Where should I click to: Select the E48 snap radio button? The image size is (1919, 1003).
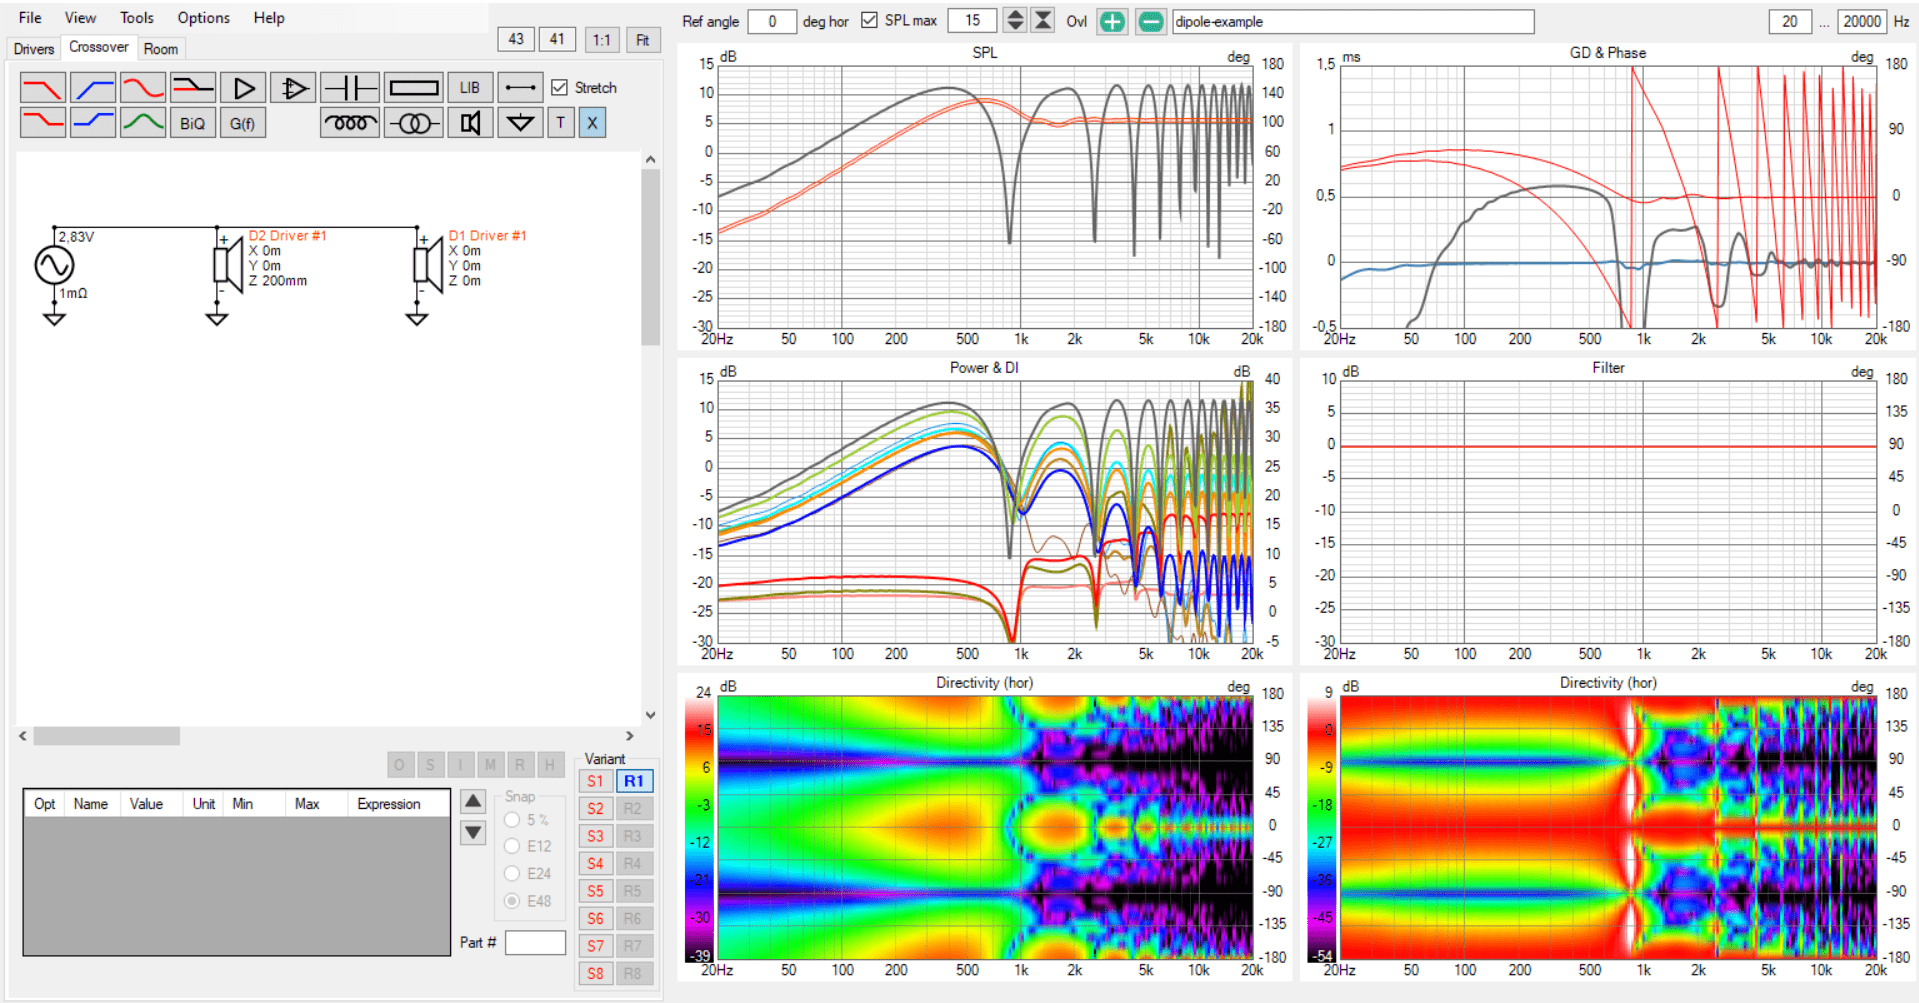(512, 900)
